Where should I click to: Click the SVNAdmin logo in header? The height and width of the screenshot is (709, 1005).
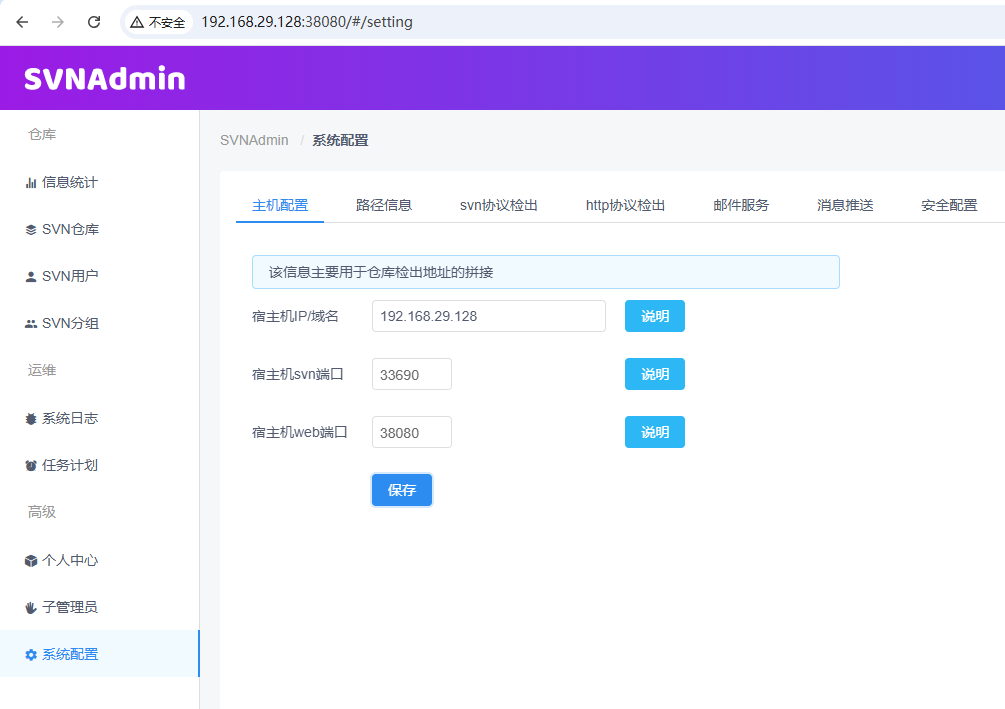(104, 78)
